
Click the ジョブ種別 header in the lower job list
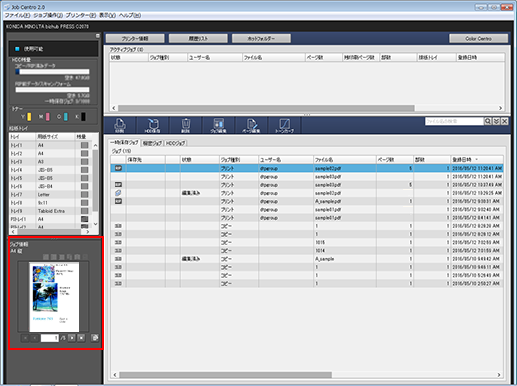pyautogui.click(x=239, y=160)
